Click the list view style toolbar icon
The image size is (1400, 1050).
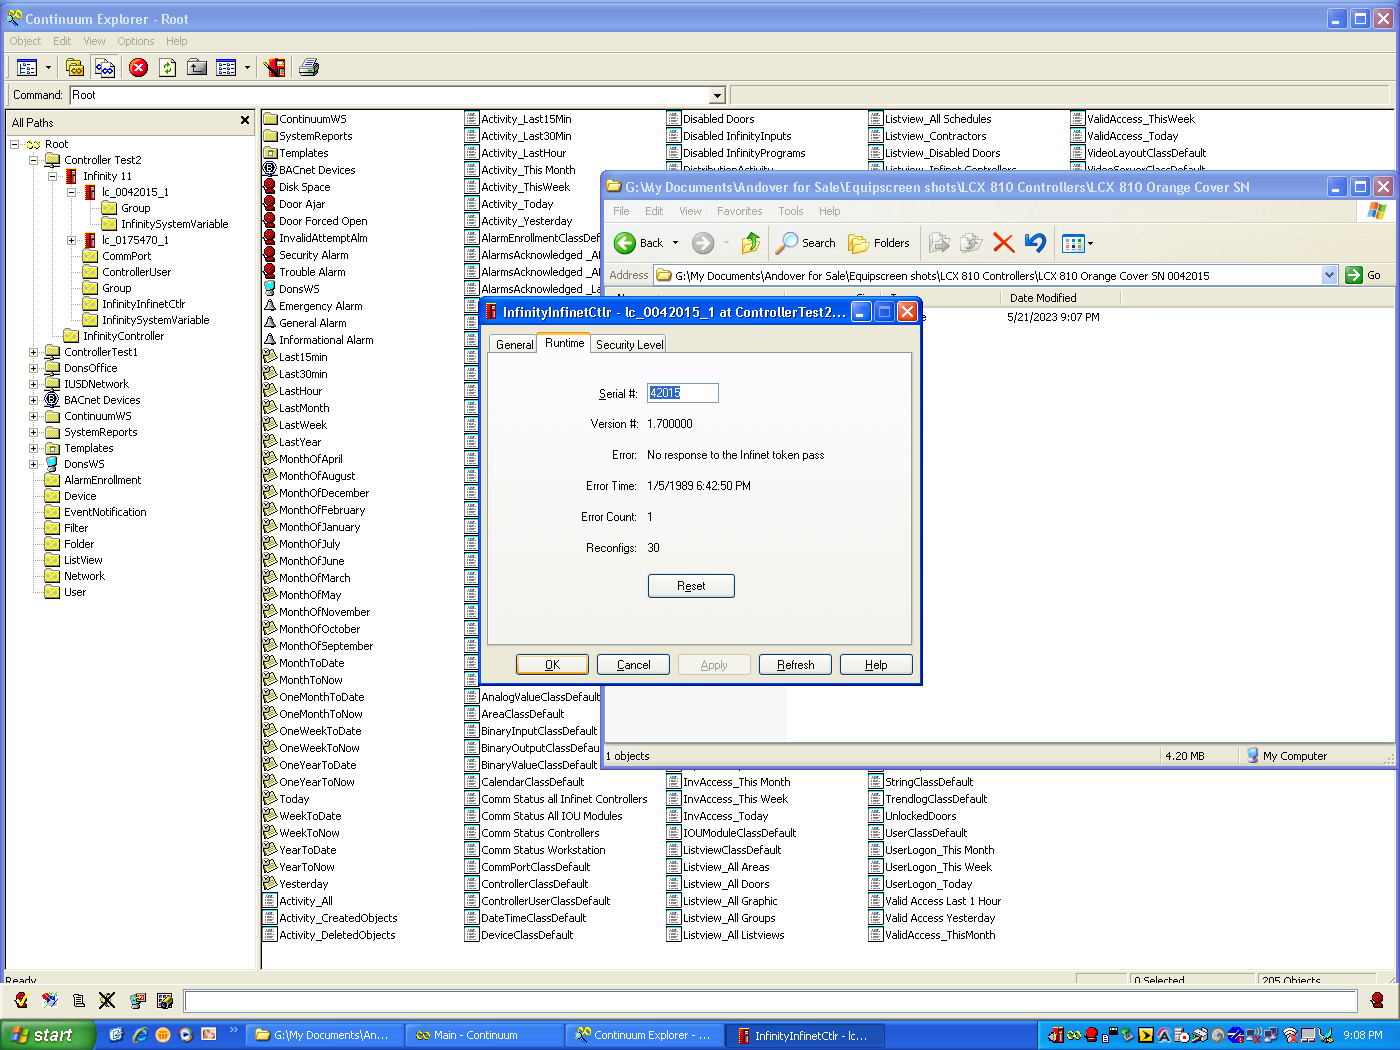(227, 68)
